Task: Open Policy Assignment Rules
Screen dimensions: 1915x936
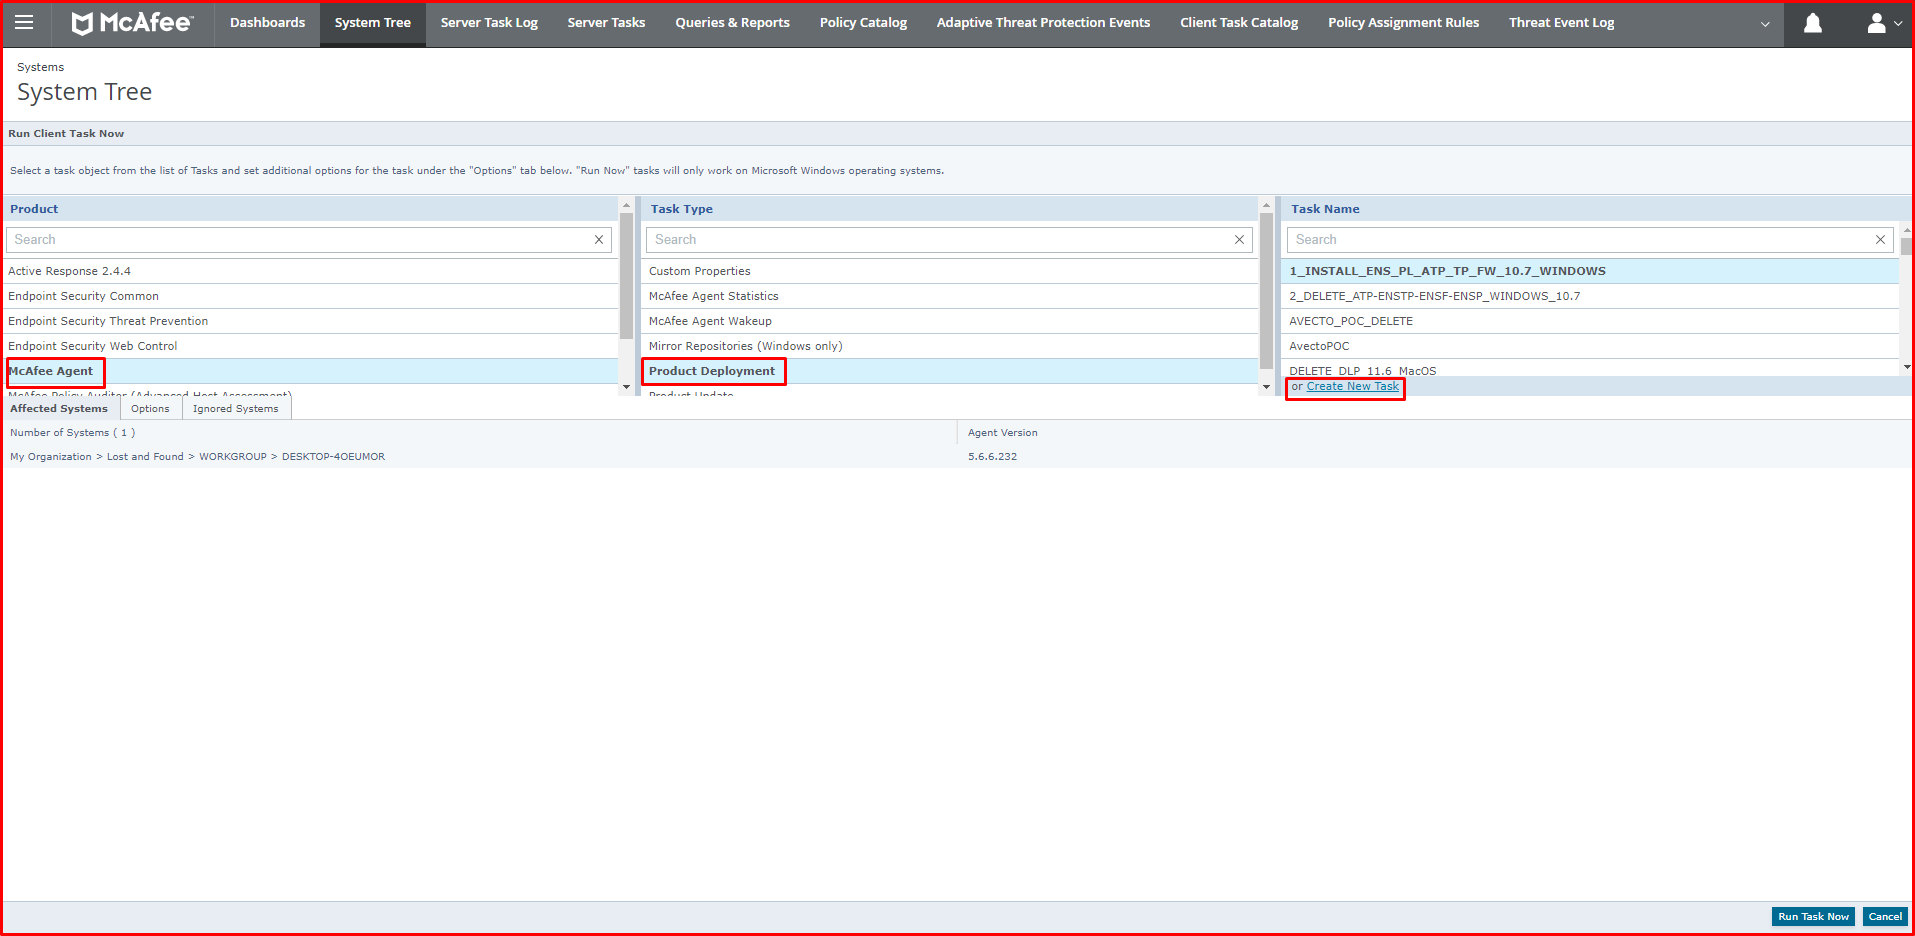Action: pos(1403,23)
